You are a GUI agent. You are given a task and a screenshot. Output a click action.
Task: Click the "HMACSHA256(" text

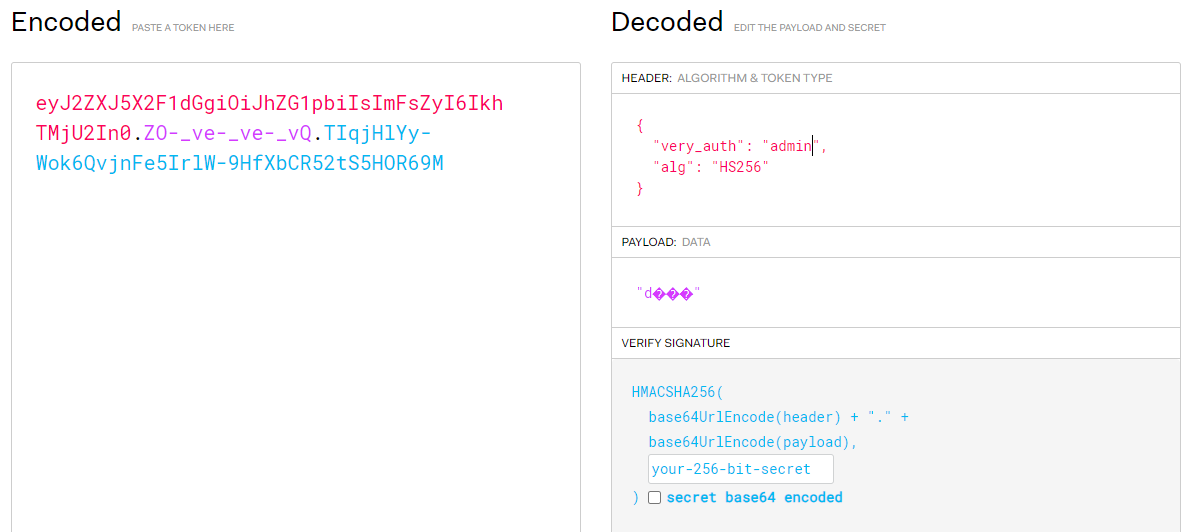pos(677,391)
